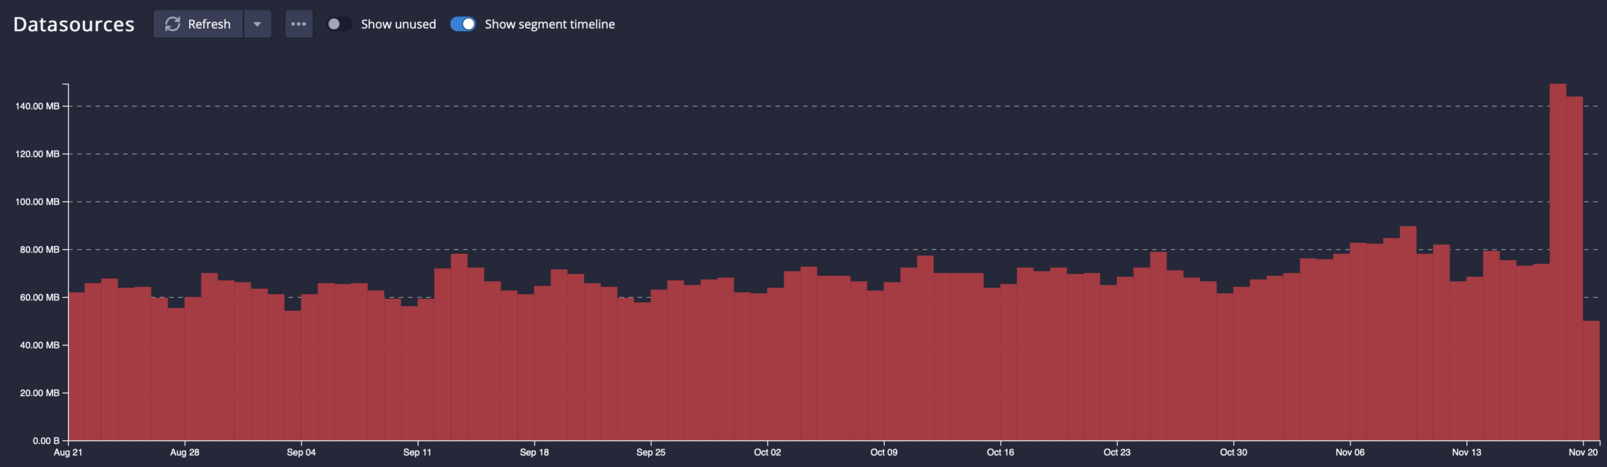The height and width of the screenshot is (467, 1607).
Task: Click the second tallest bar near 144 MB
Action: pyautogui.click(x=1574, y=270)
